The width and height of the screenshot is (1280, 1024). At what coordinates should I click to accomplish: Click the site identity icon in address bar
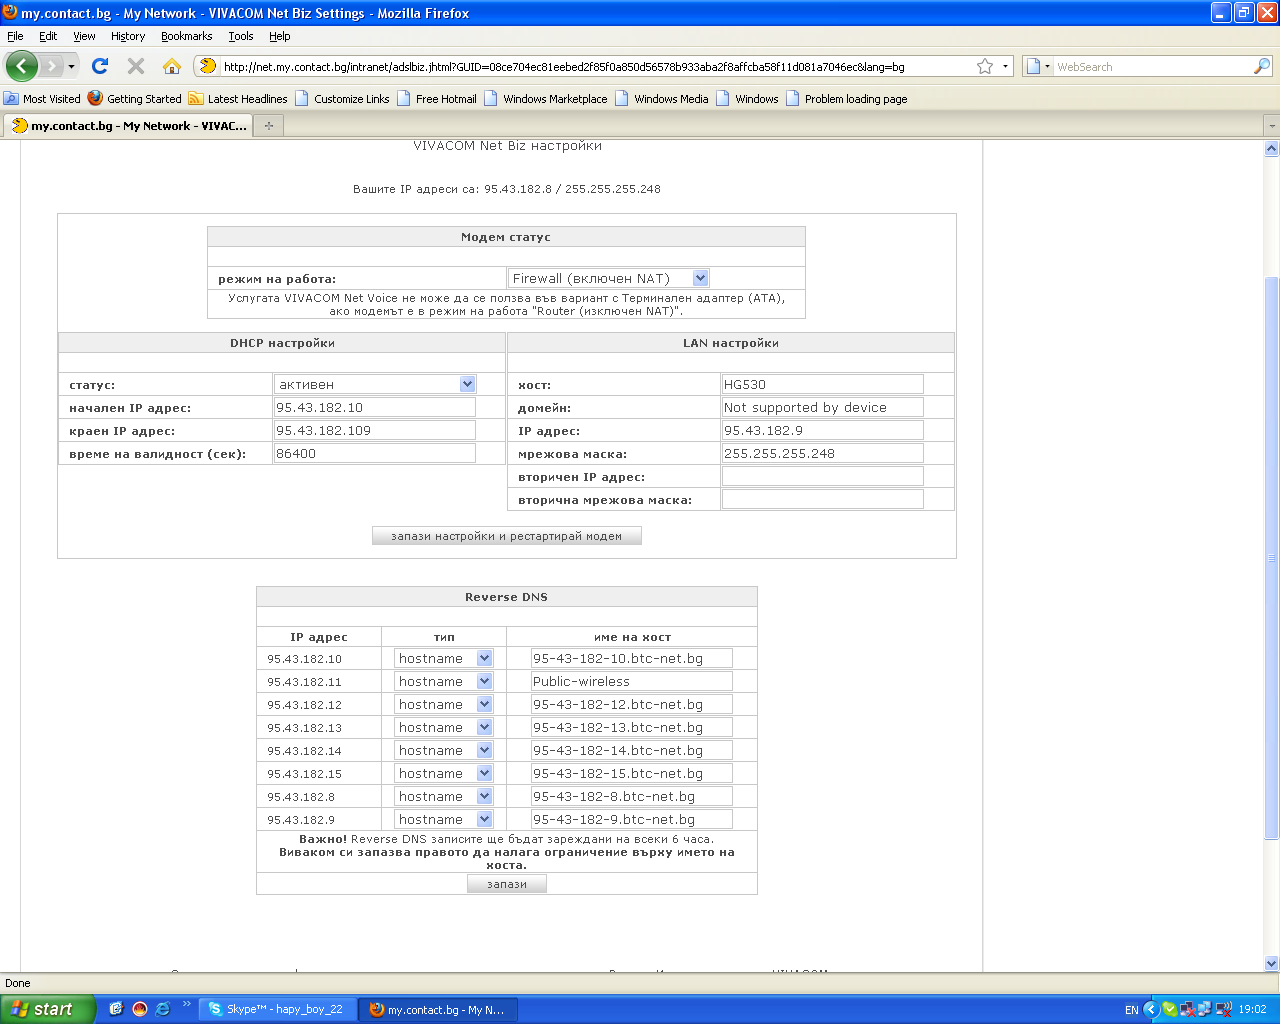coord(208,66)
